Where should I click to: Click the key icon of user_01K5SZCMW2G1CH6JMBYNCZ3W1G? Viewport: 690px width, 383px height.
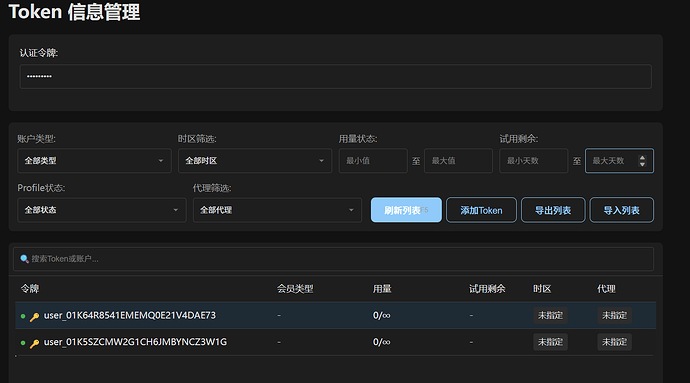click(34, 343)
